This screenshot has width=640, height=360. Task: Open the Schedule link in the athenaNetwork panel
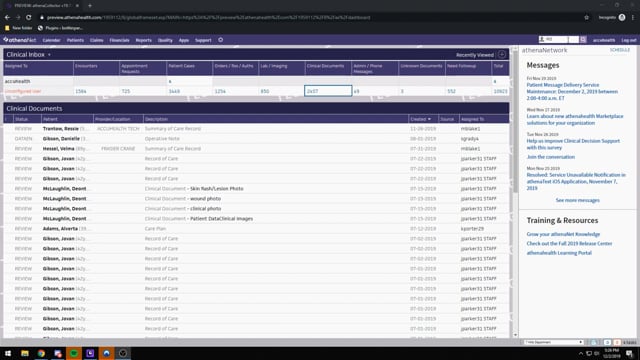(620, 50)
